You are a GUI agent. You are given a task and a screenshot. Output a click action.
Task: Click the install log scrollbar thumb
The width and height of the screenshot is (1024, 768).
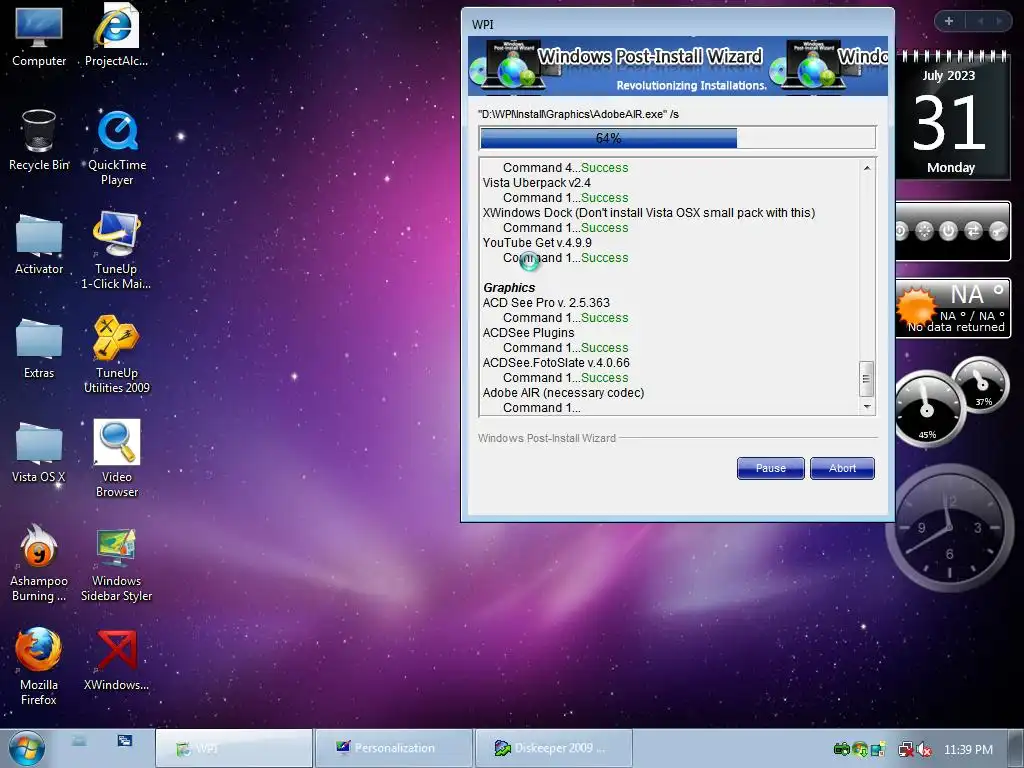[x=867, y=379]
